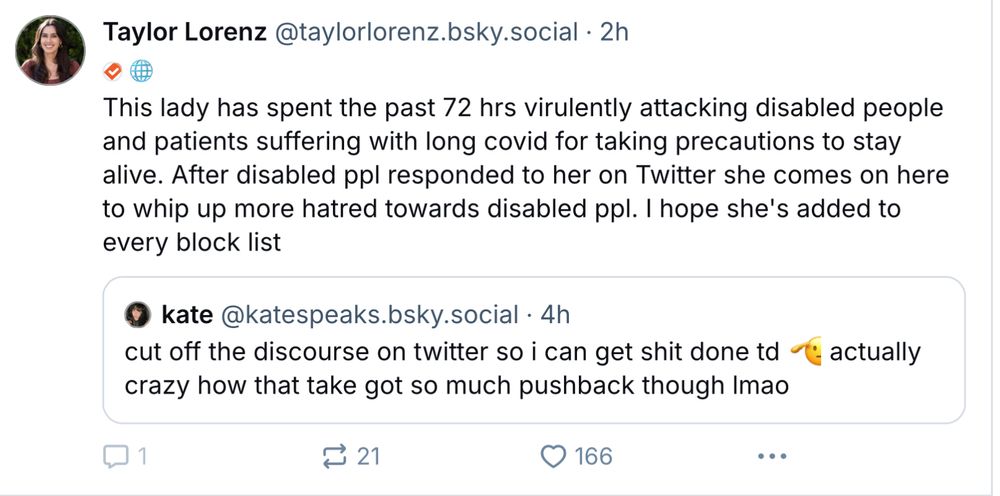Open kate's display name in the quote
Screen dimensions: 1000x496
(187, 314)
